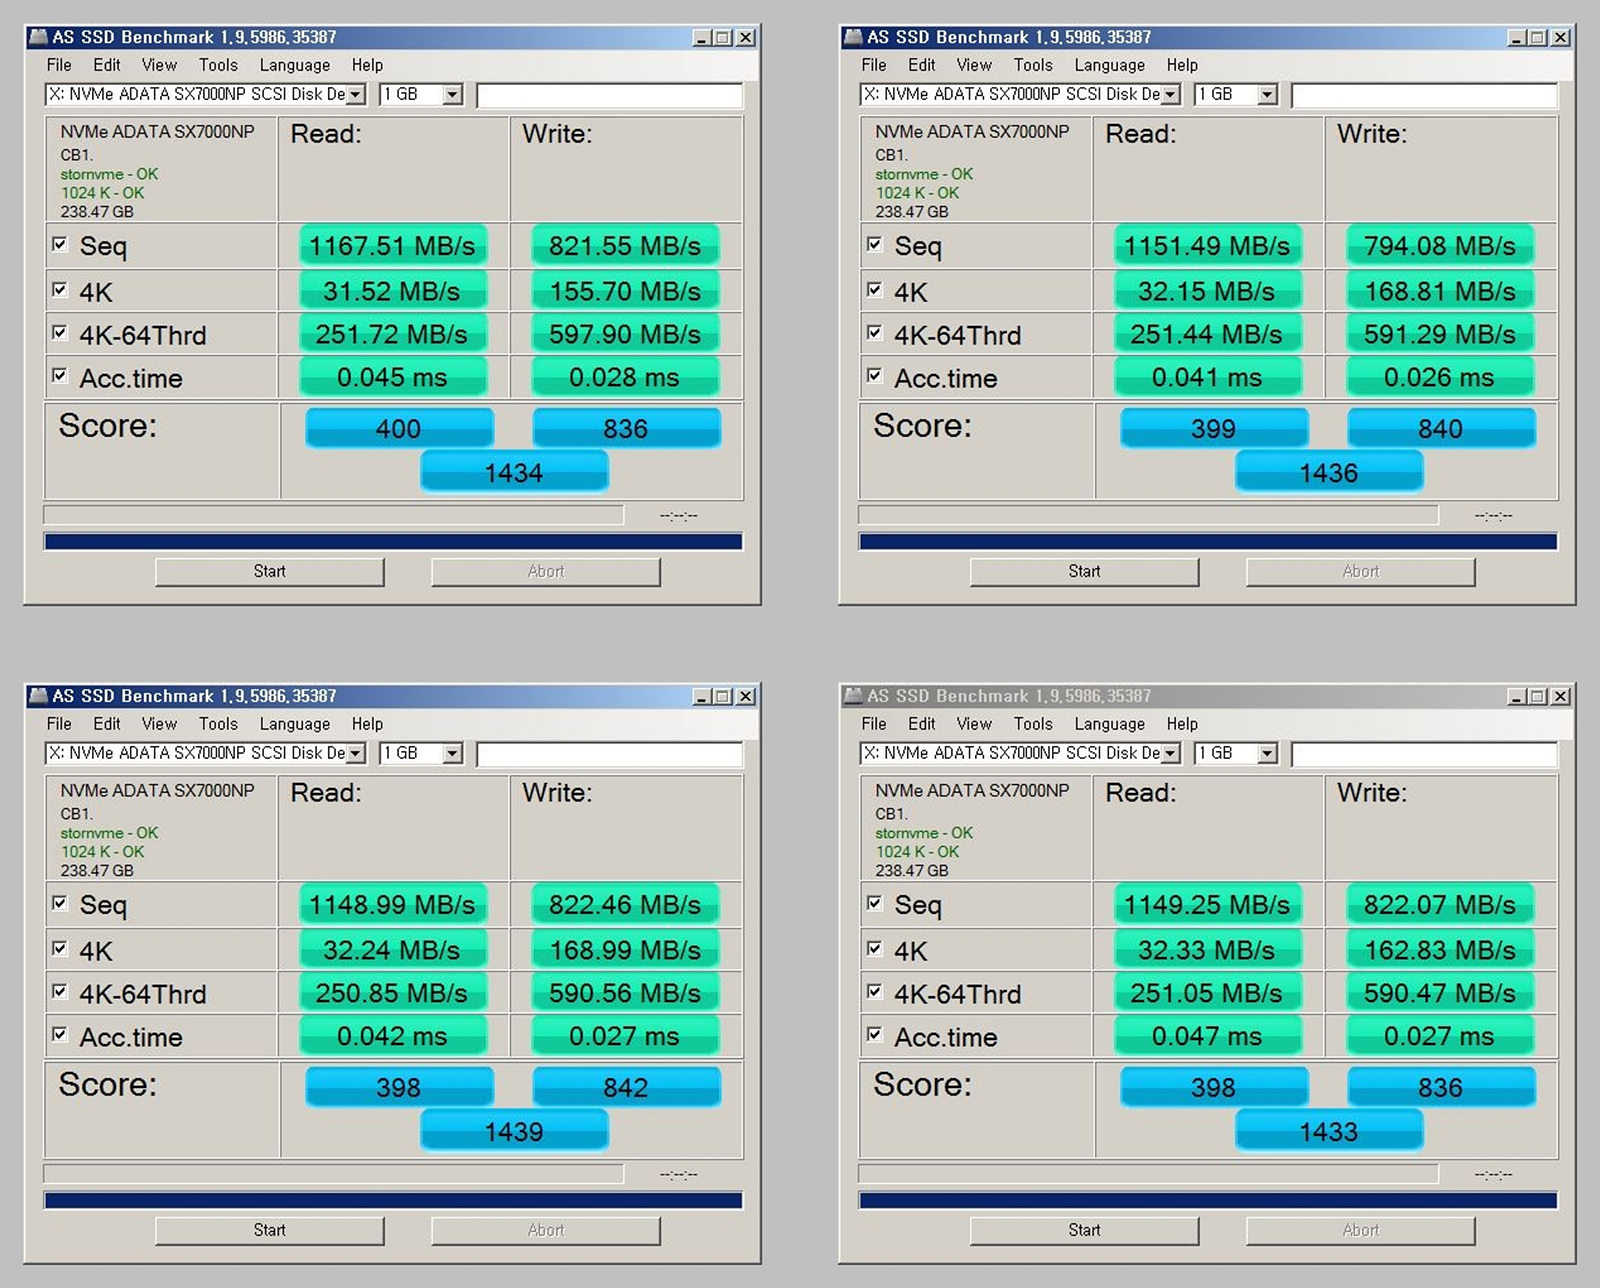Expand the NVMe ADATA drive dropdown in bottom-left window
The image size is (1600, 1288).
[355, 753]
